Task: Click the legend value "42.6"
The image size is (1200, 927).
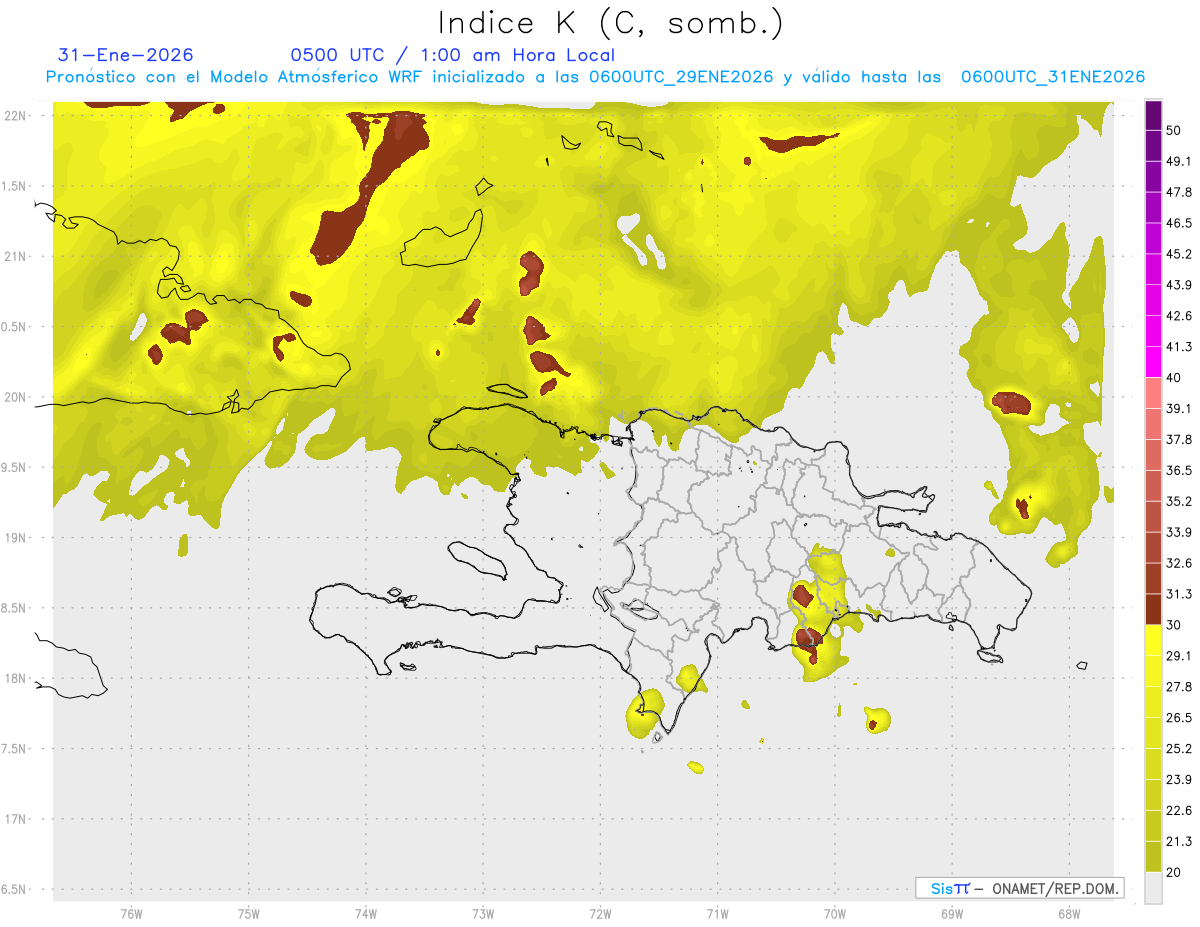Action: click(x=1179, y=316)
